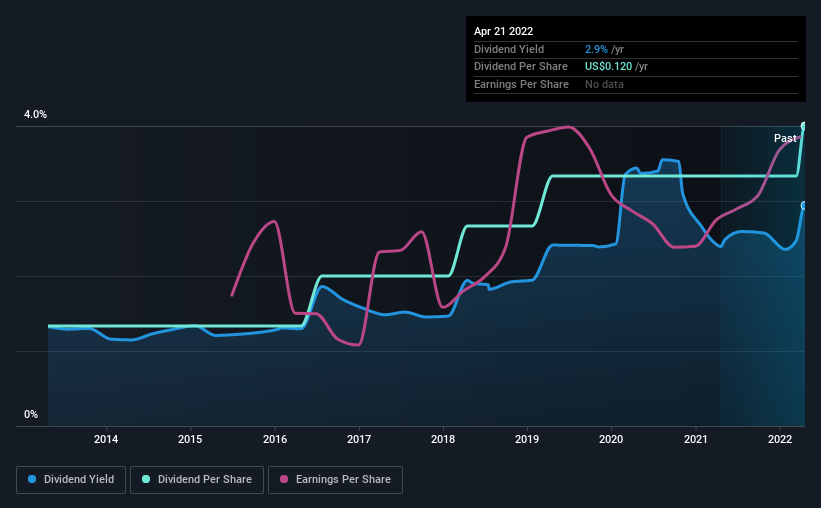
Task: Select the 2020 x-axis year label
Action: click(x=611, y=439)
